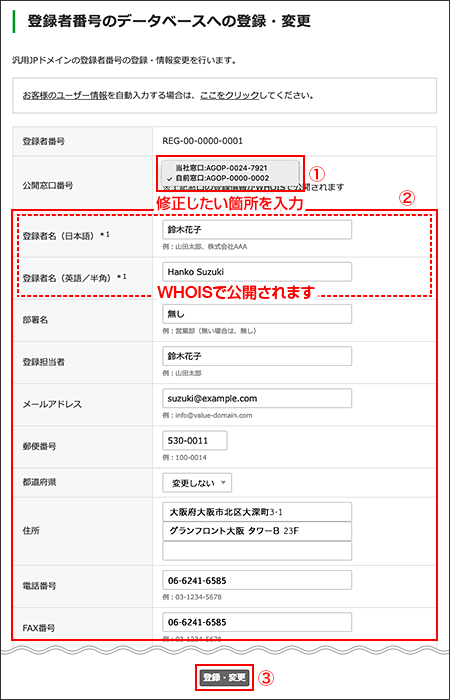Click the 郵便番号 530-0011 field
450x700 pixels.
195,441
